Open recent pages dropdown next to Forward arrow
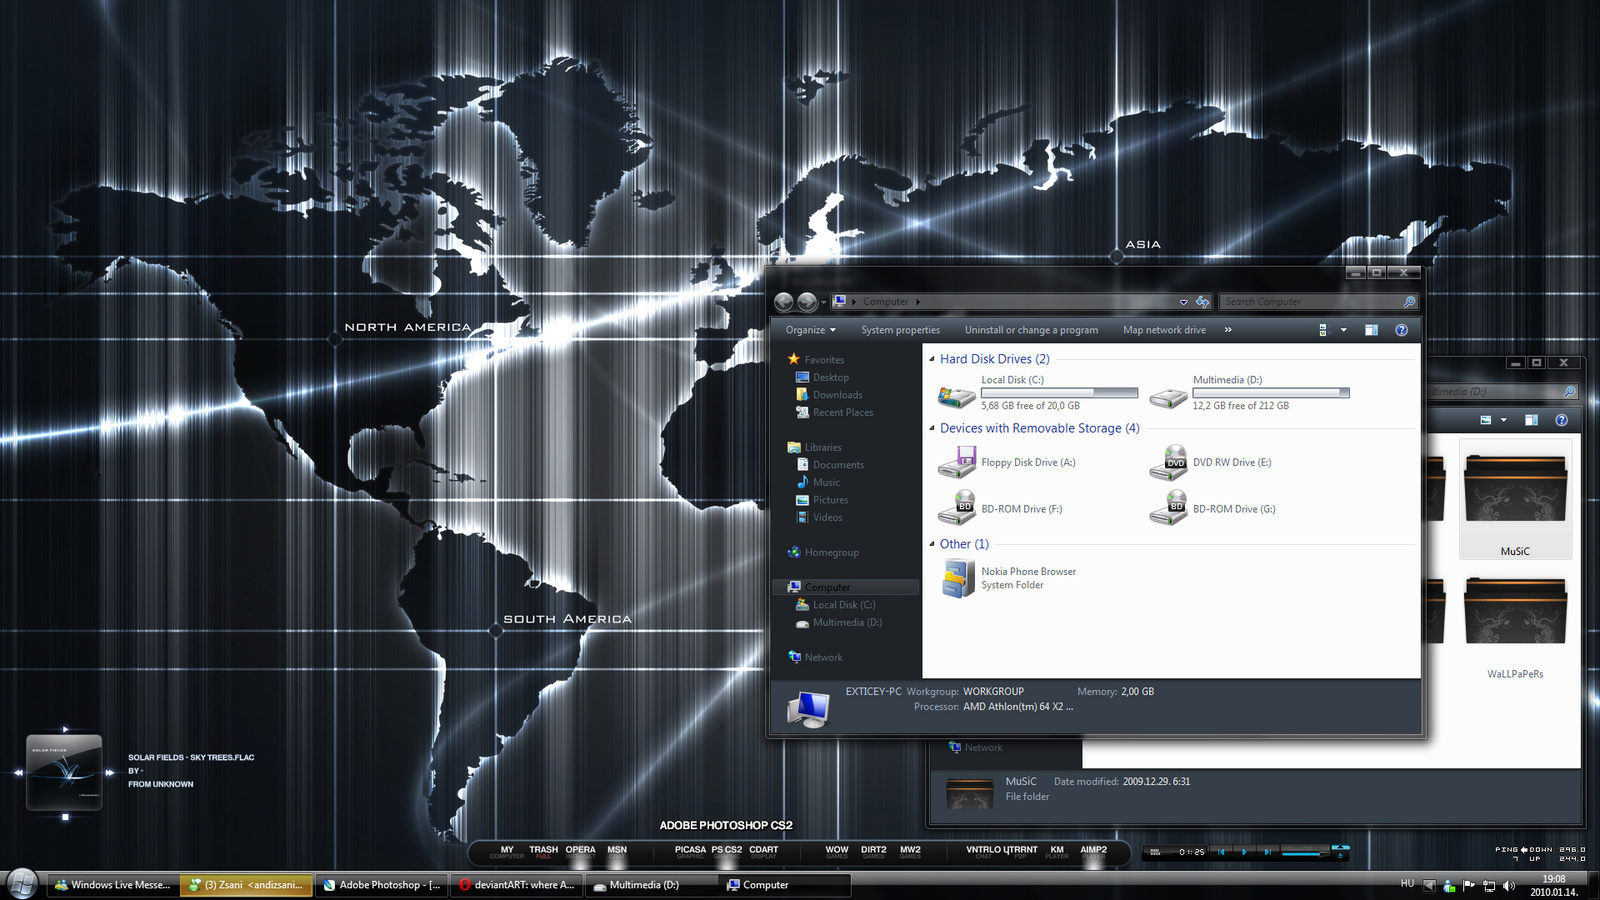Image resolution: width=1600 pixels, height=900 pixels. pyautogui.click(x=823, y=301)
